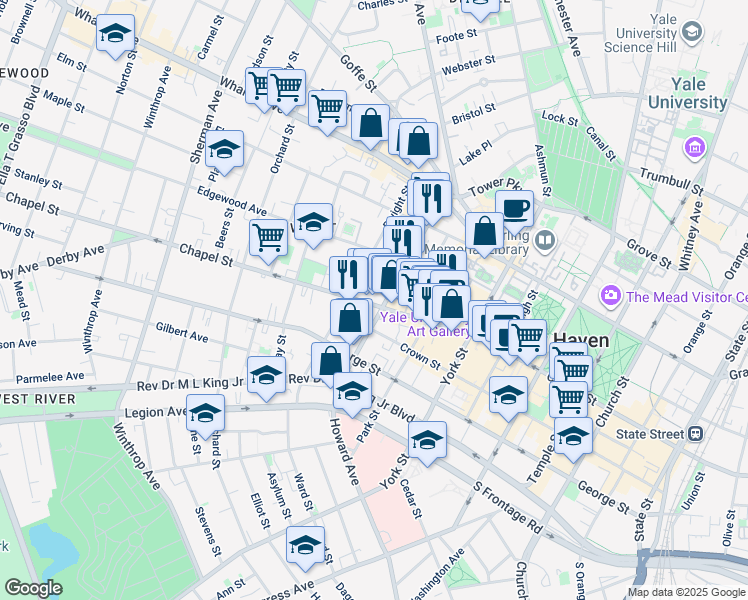
Task: Click the shopping bag marker above Art Gallery label
Action: point(451,307)
